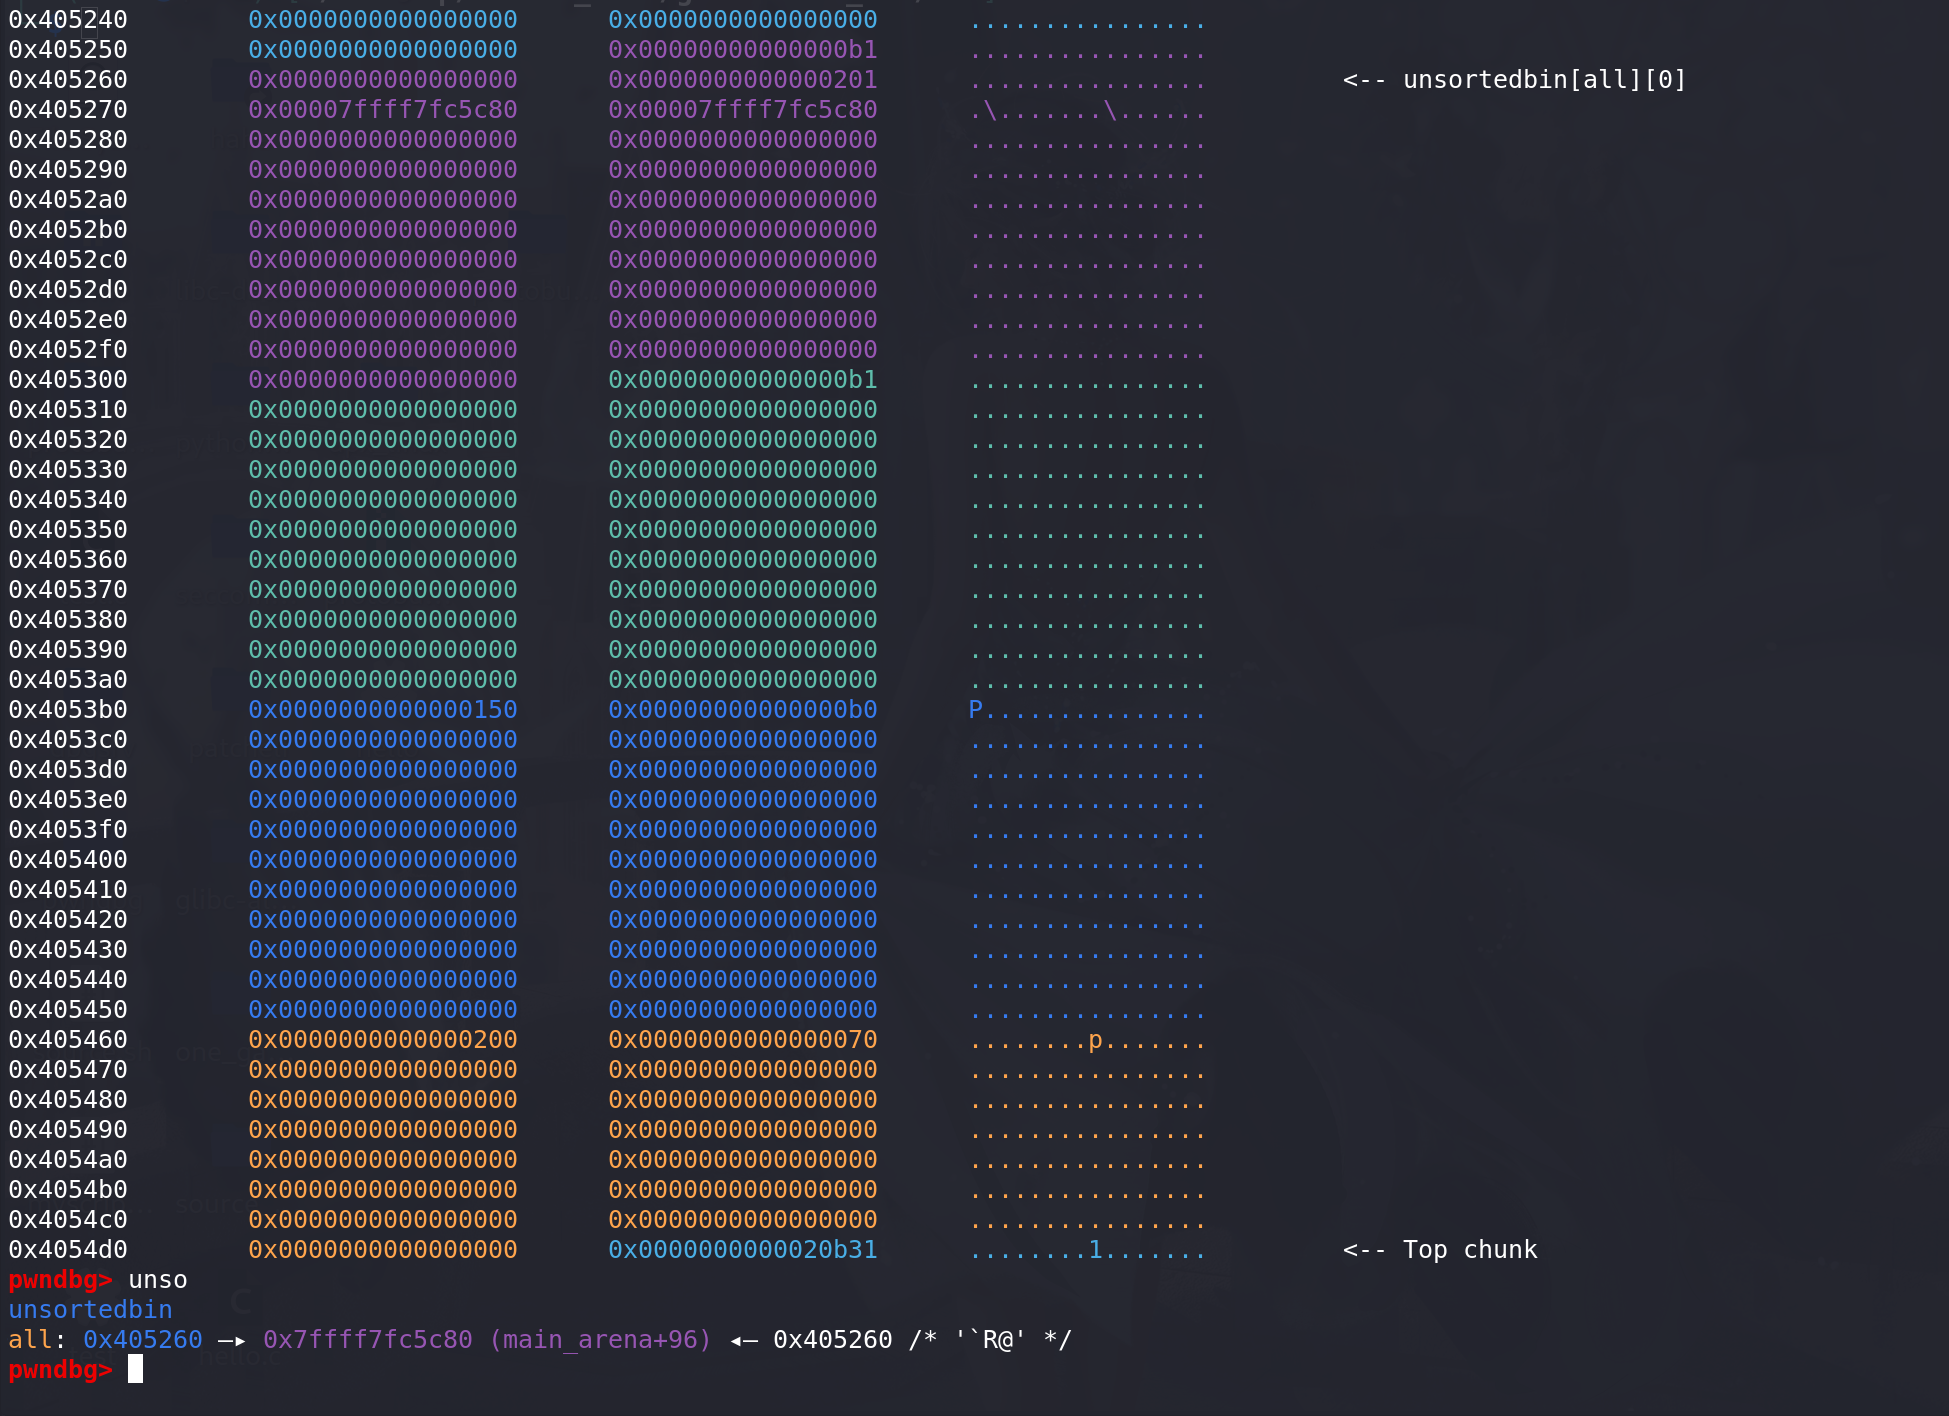Select the value 0x0000000000000201

743,80
